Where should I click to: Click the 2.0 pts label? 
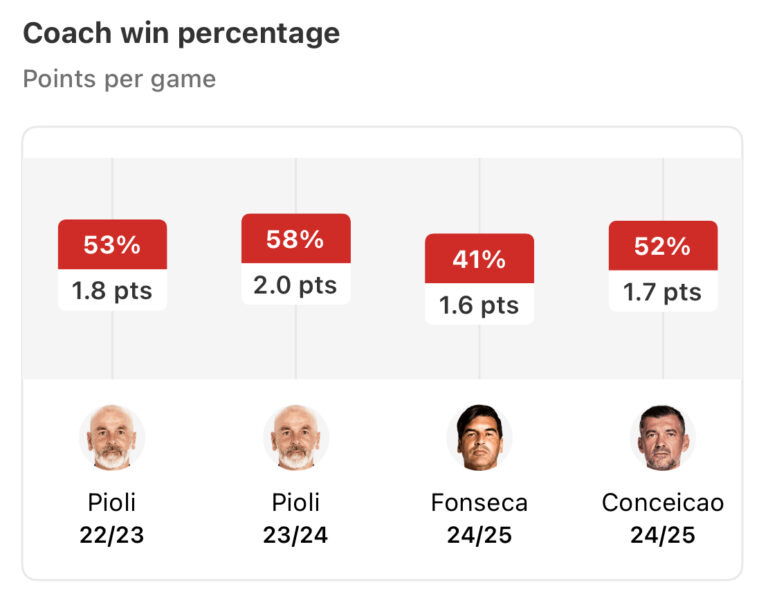click(x=296, y=285)
